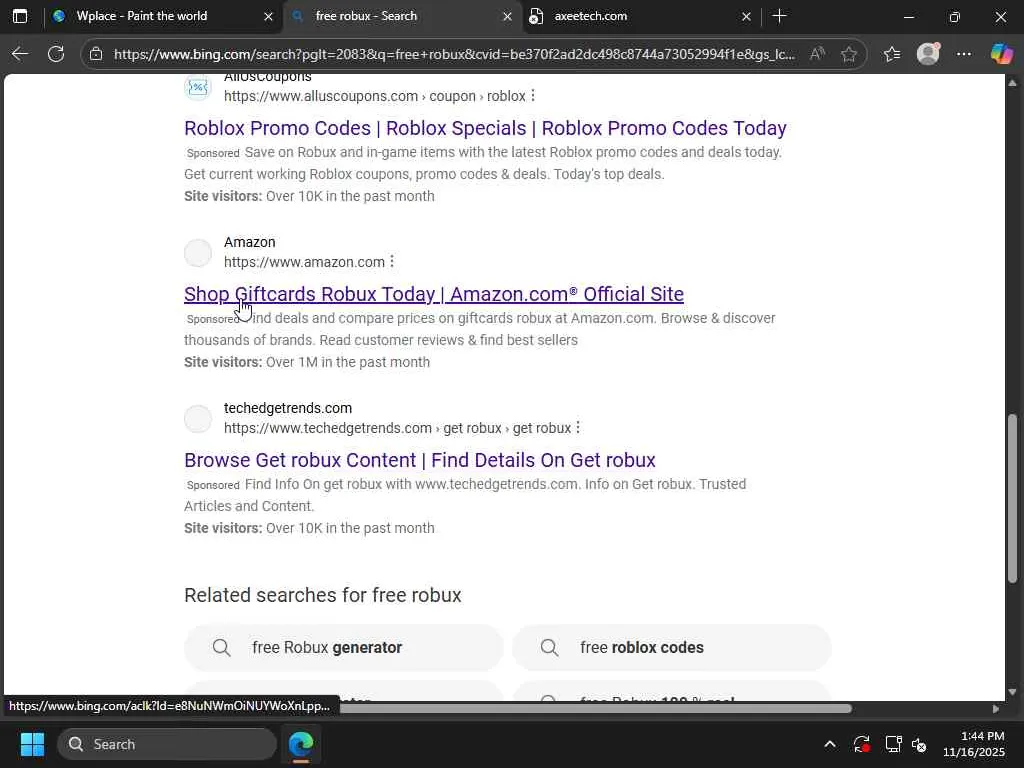The image size is (1024, 768).
Task: Open the muted volume tray icon
Action: click(x=920, y=744)
